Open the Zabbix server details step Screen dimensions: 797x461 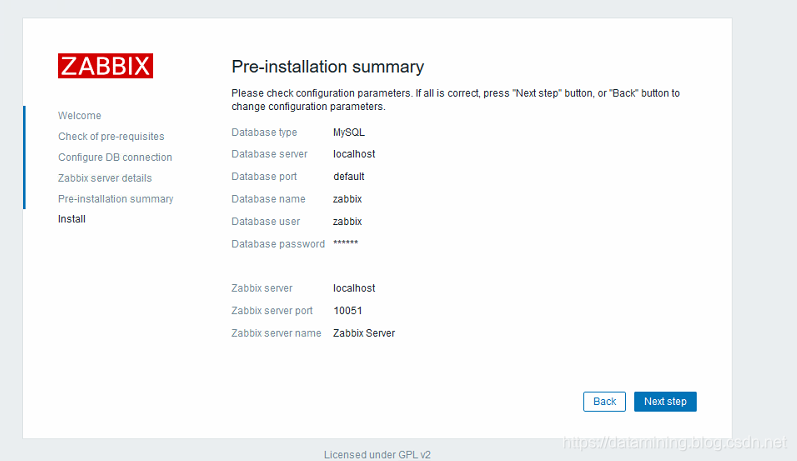click(x=105, y=178)
